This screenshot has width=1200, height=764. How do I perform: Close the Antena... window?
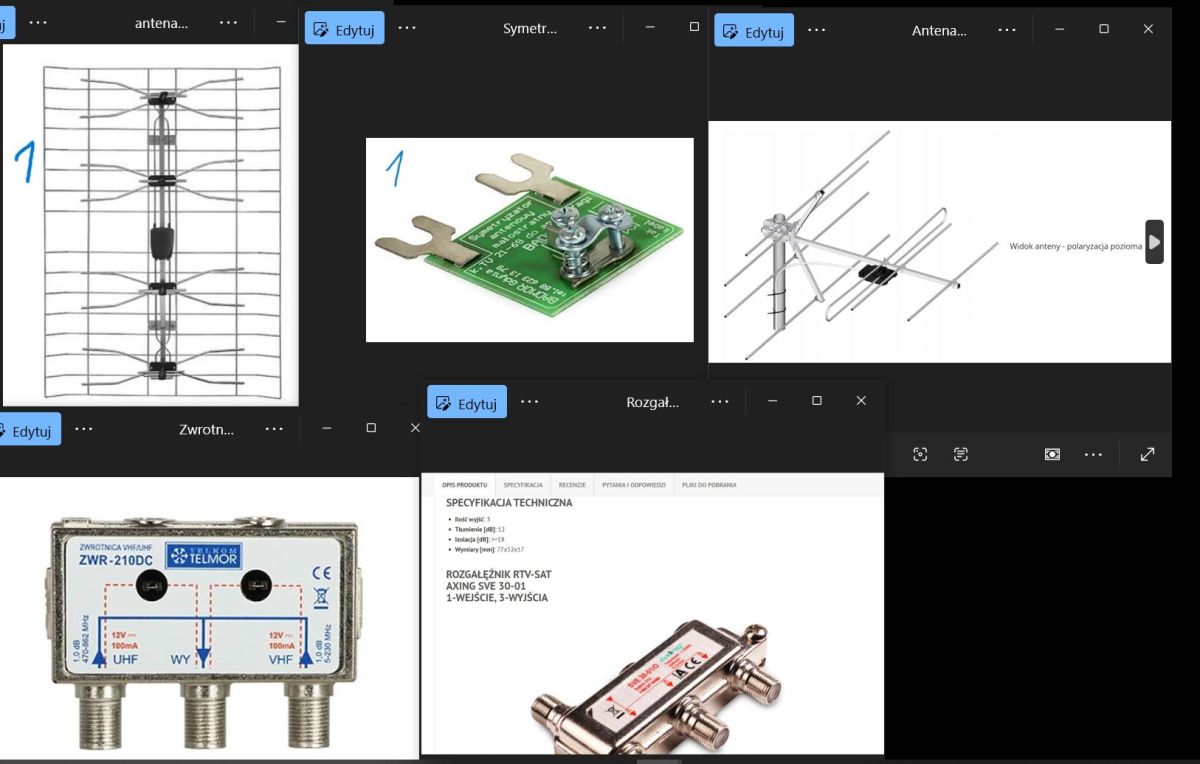click(1148, 29)
